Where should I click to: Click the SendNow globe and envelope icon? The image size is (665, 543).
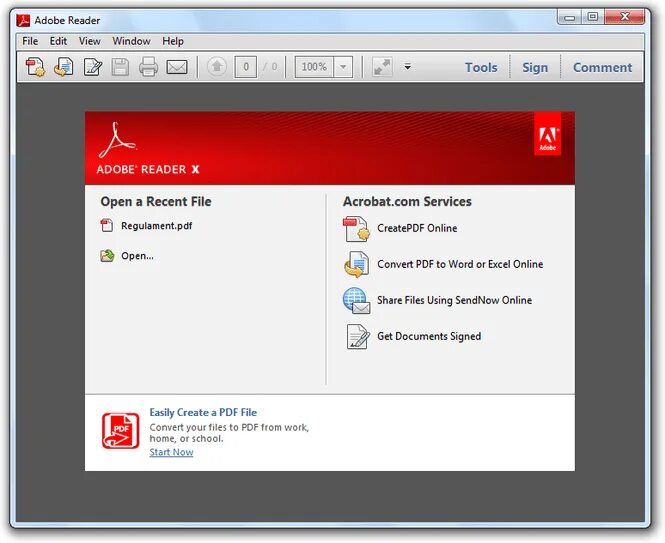click(356, 300)
